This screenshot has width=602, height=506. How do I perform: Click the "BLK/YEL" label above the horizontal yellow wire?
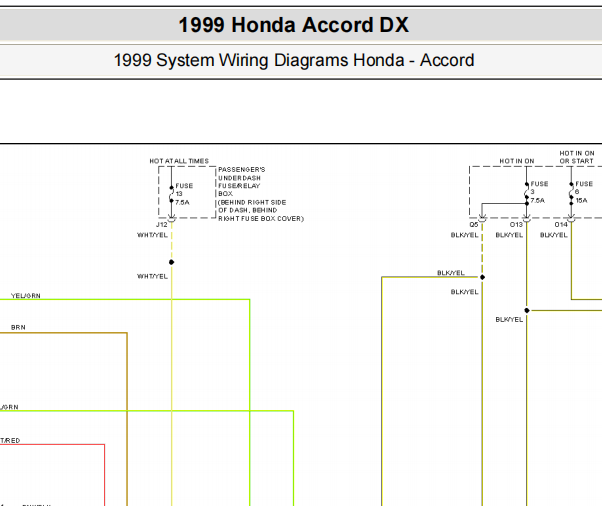[x=451, y=273]
